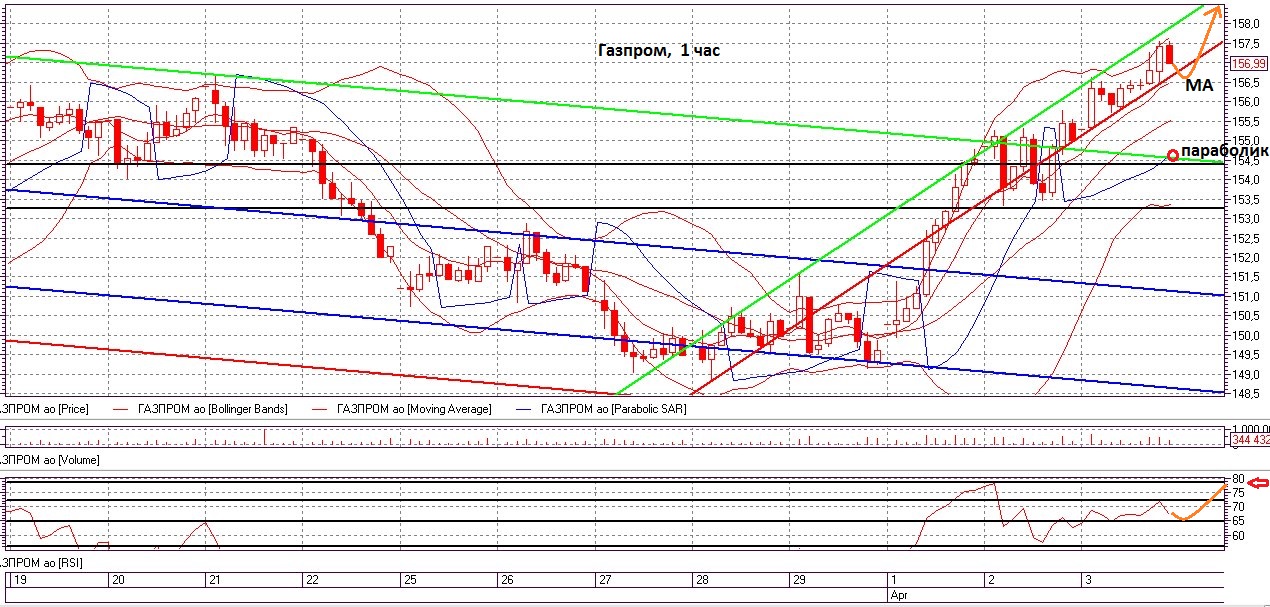Click the 153.5 price axis label
Viewport: 1270px width, 607px height.
pyautogui.click(x=1246, y=200)
